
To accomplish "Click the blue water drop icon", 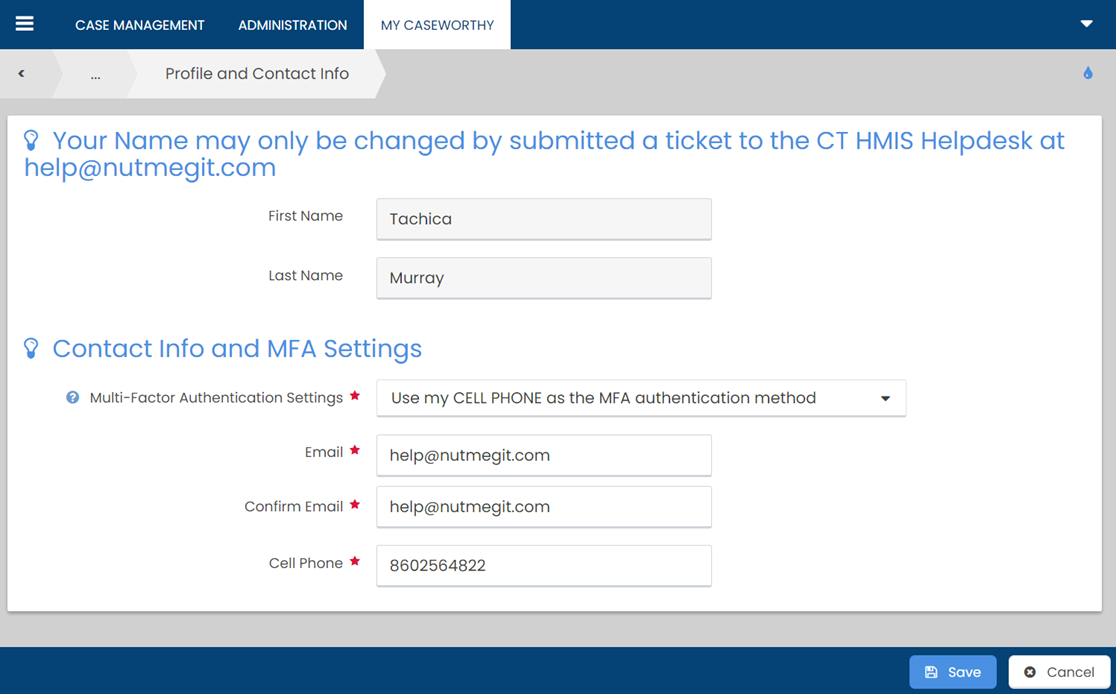I will pos(1088,73).
